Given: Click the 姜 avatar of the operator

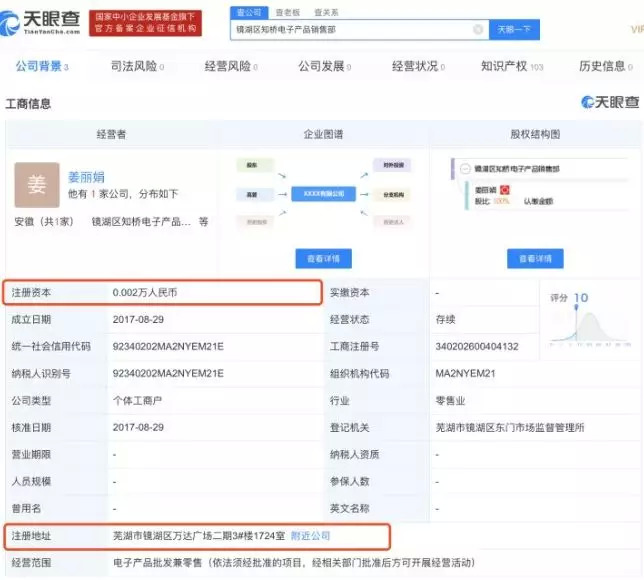Looking at the screenshot, I should [x=36, y=184].
